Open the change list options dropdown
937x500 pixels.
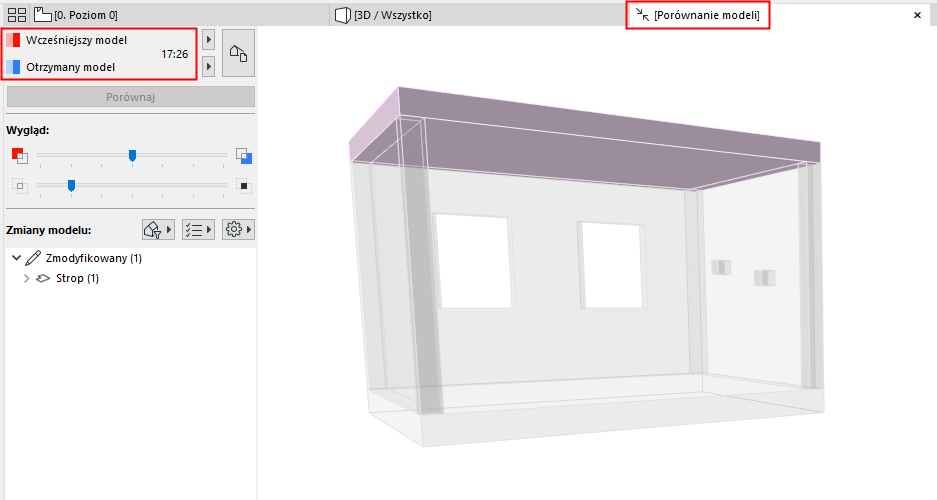(x=198, y=229)
